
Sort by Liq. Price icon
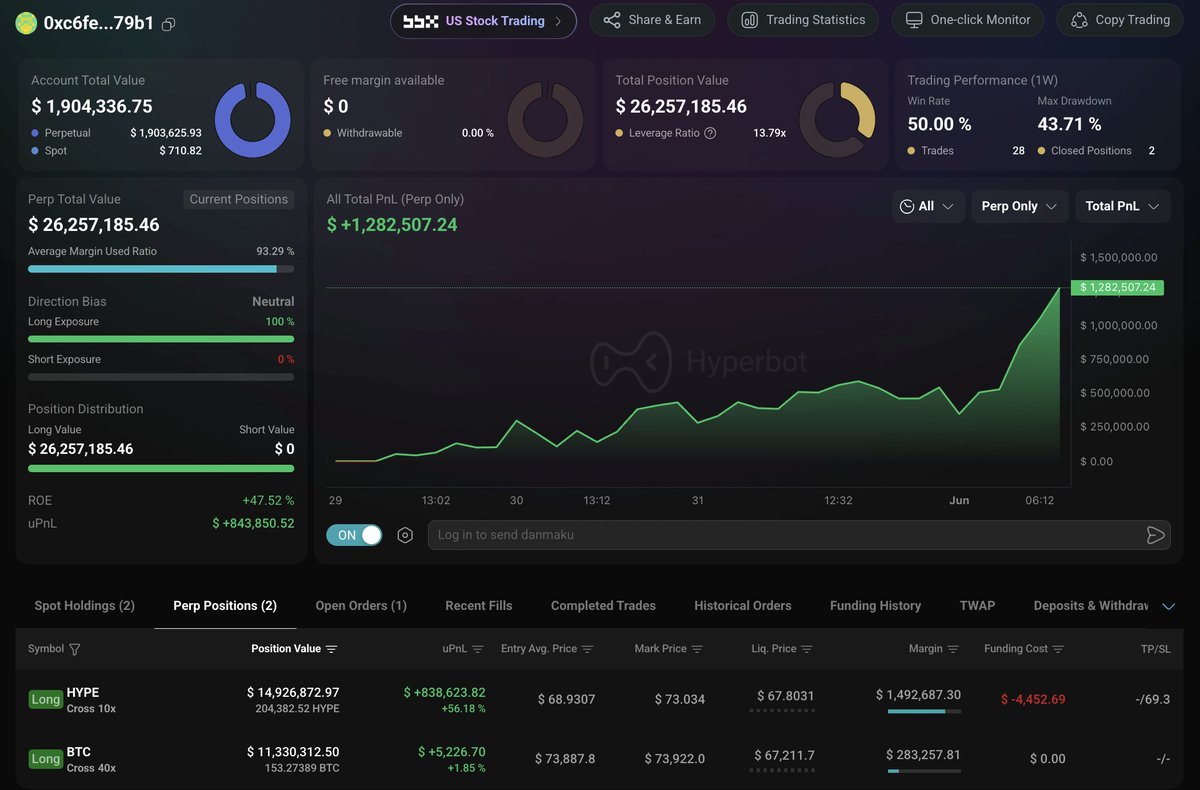807,649
